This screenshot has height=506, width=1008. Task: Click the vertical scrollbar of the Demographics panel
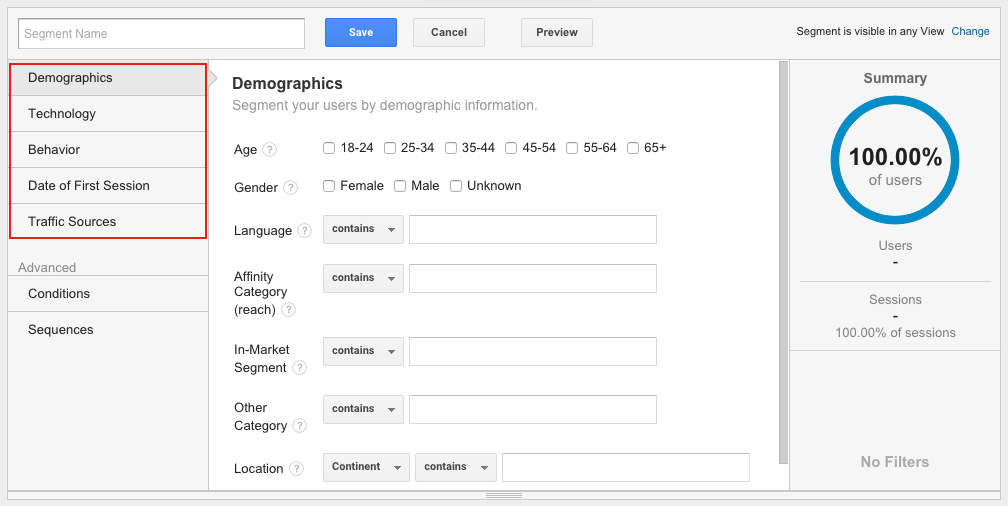(783, 260)
